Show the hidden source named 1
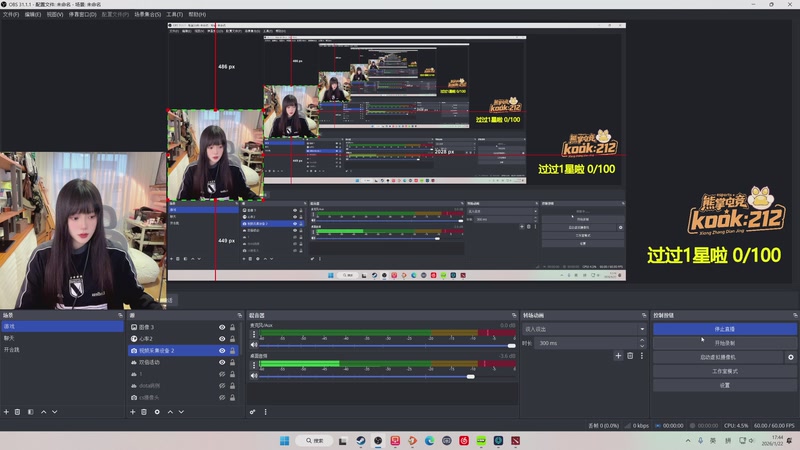 coord(222,374)
